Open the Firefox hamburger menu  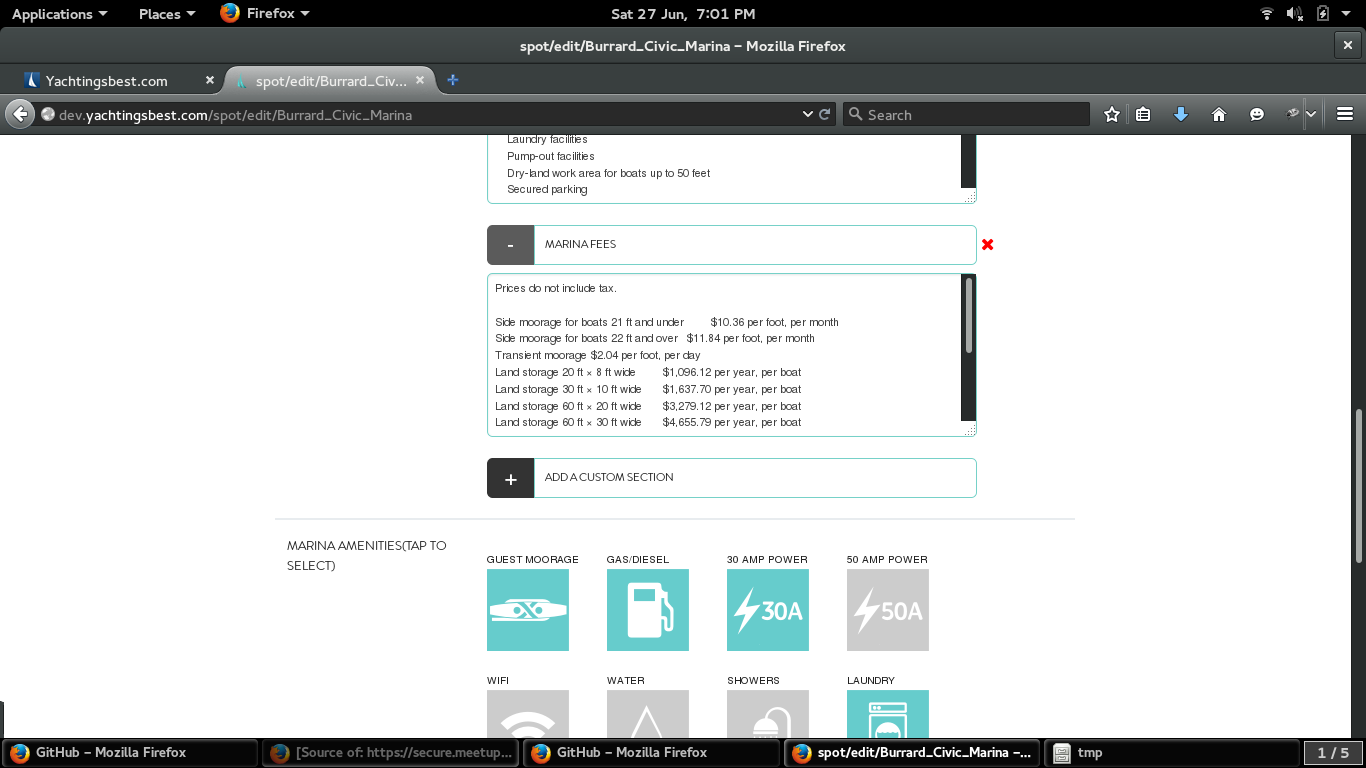(1344, 115)
